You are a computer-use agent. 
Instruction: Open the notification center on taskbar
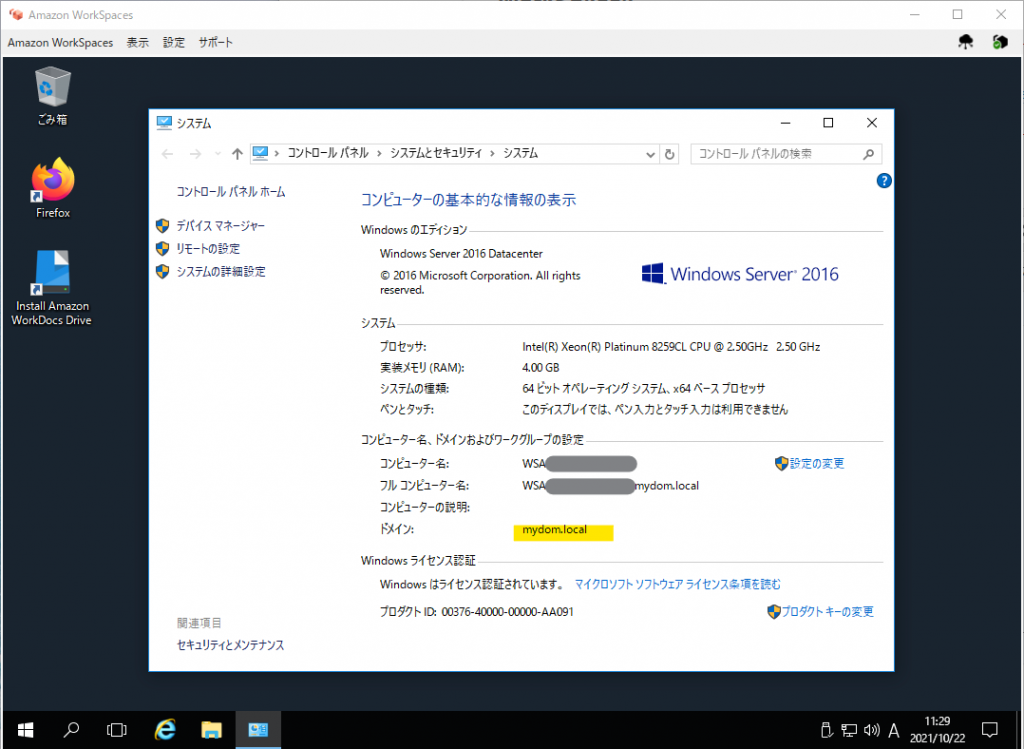point(990,729)
